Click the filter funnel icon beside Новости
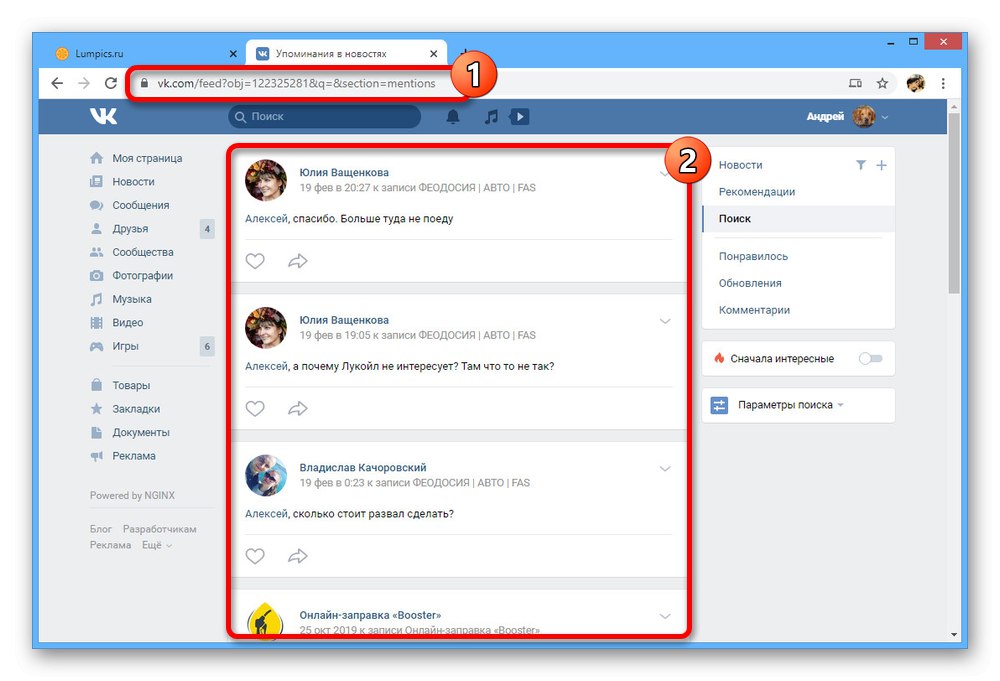The image size is (1000, 681). (x=861, y=165)
